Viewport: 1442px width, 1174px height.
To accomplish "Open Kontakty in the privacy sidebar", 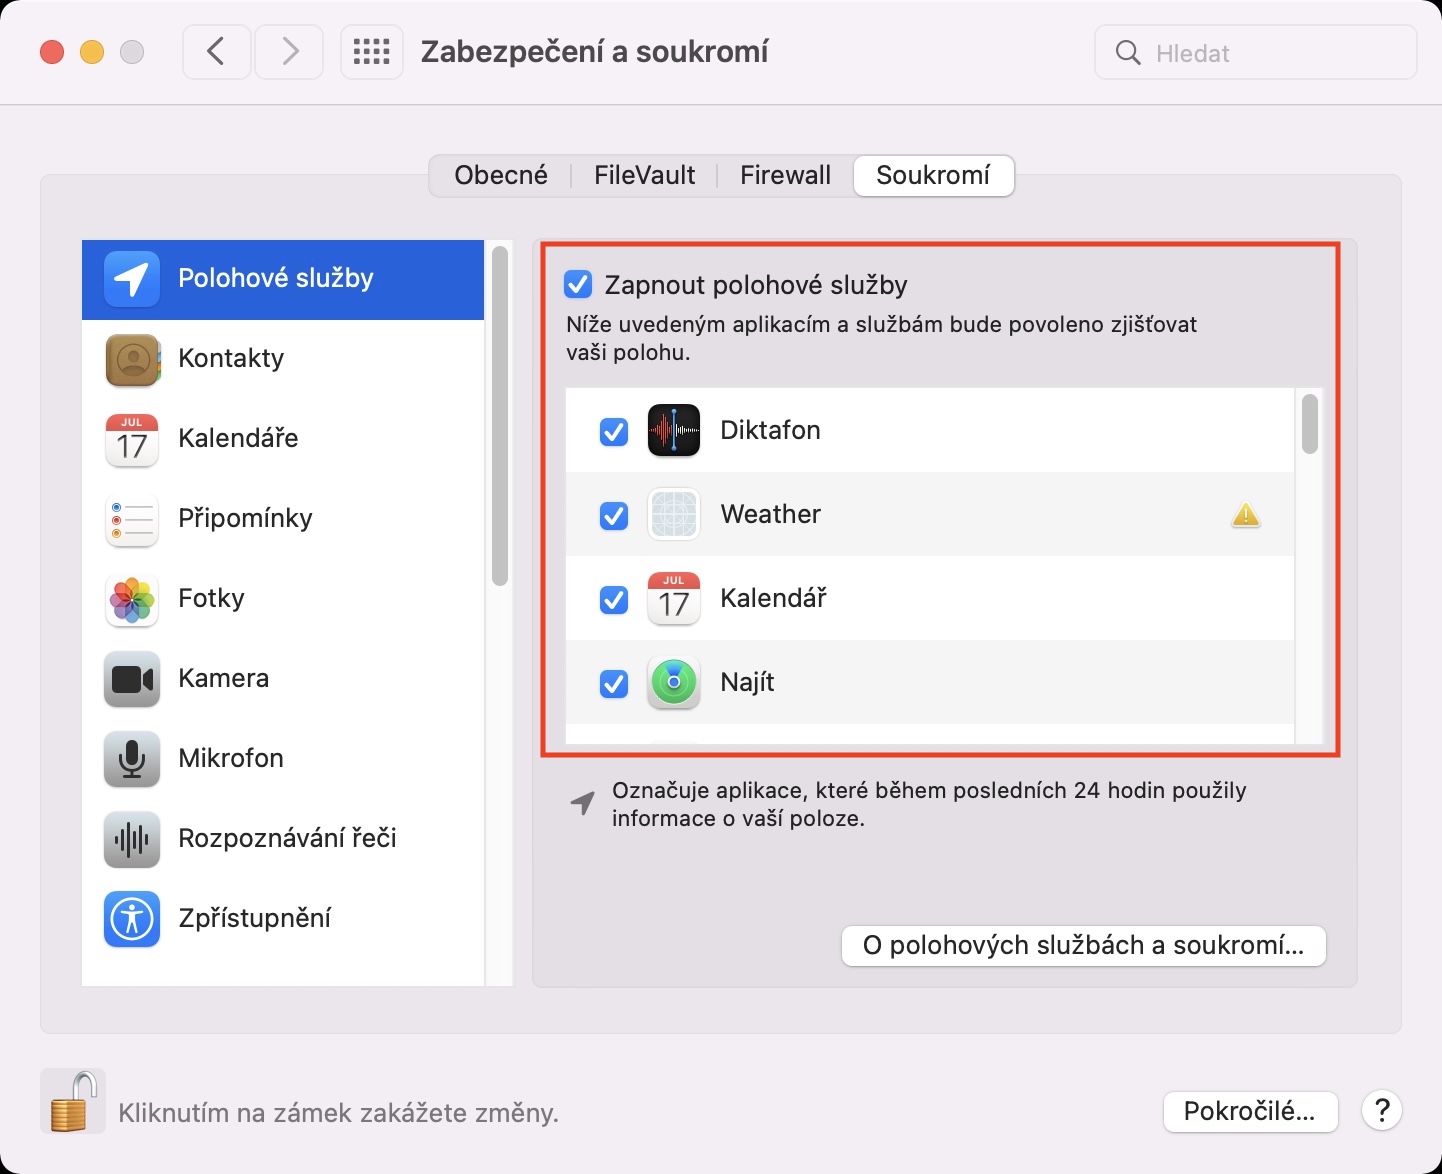I will pyautogui.click(x=231, y=359).
